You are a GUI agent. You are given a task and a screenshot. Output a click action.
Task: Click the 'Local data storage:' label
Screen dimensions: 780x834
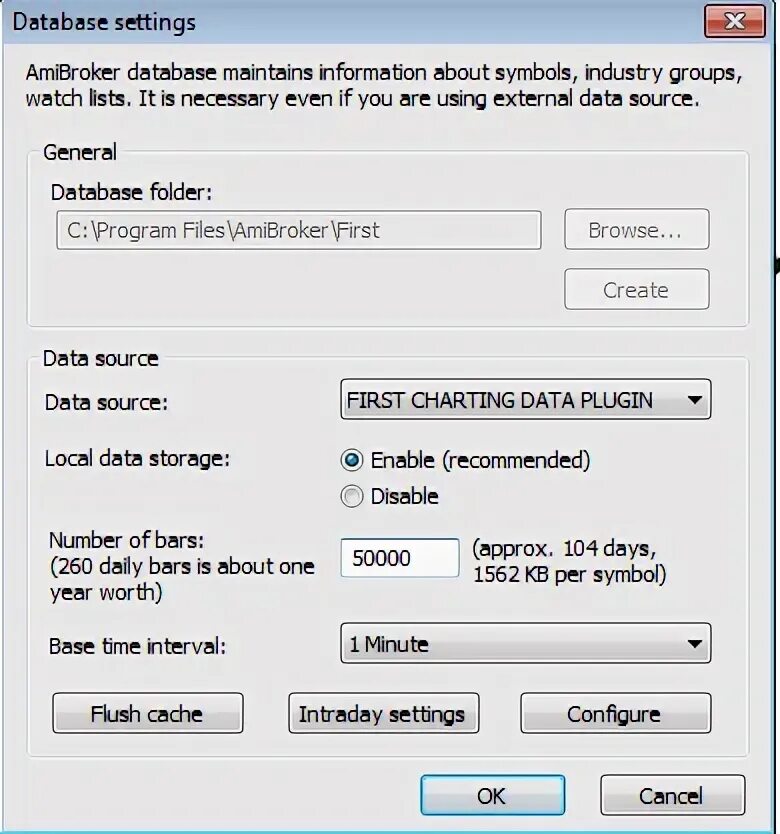pos(137,458)
